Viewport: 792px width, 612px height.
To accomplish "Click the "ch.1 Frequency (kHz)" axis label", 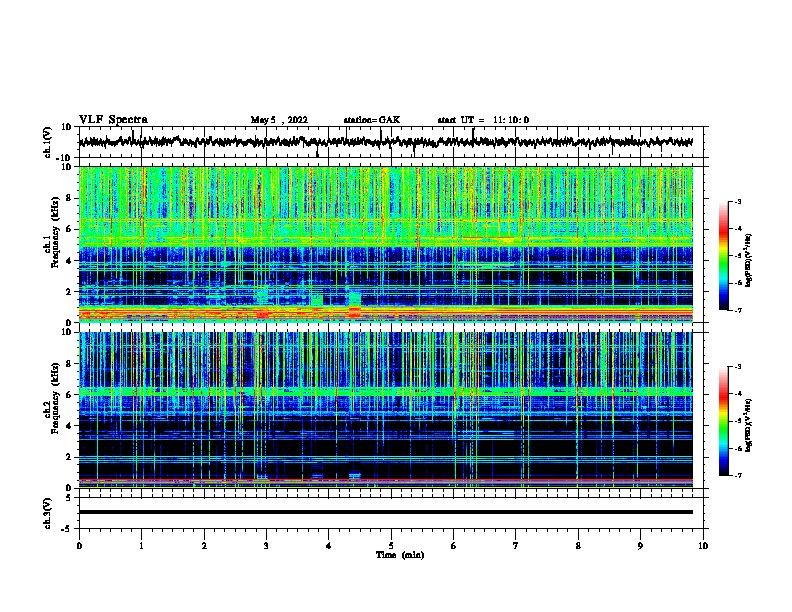I will tap(52, 232).
